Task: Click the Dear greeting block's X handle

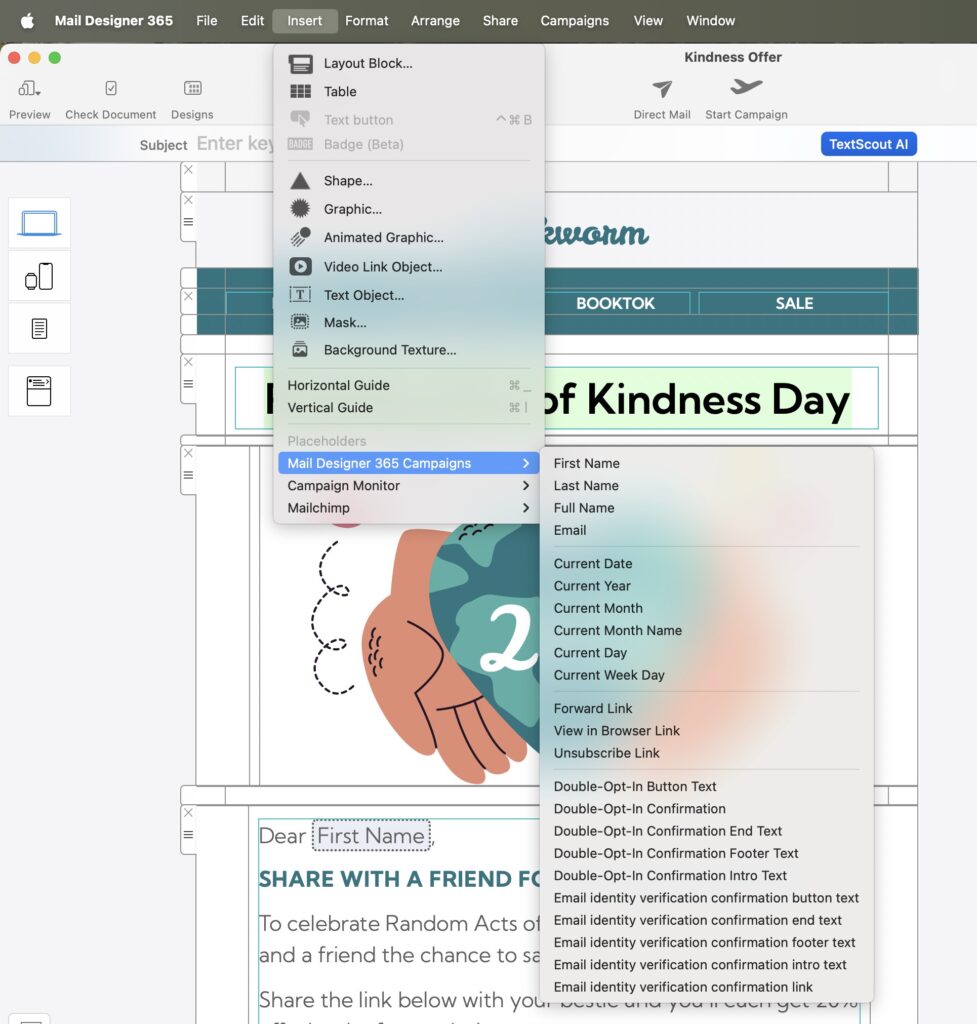Action: [x=188, y=813]
